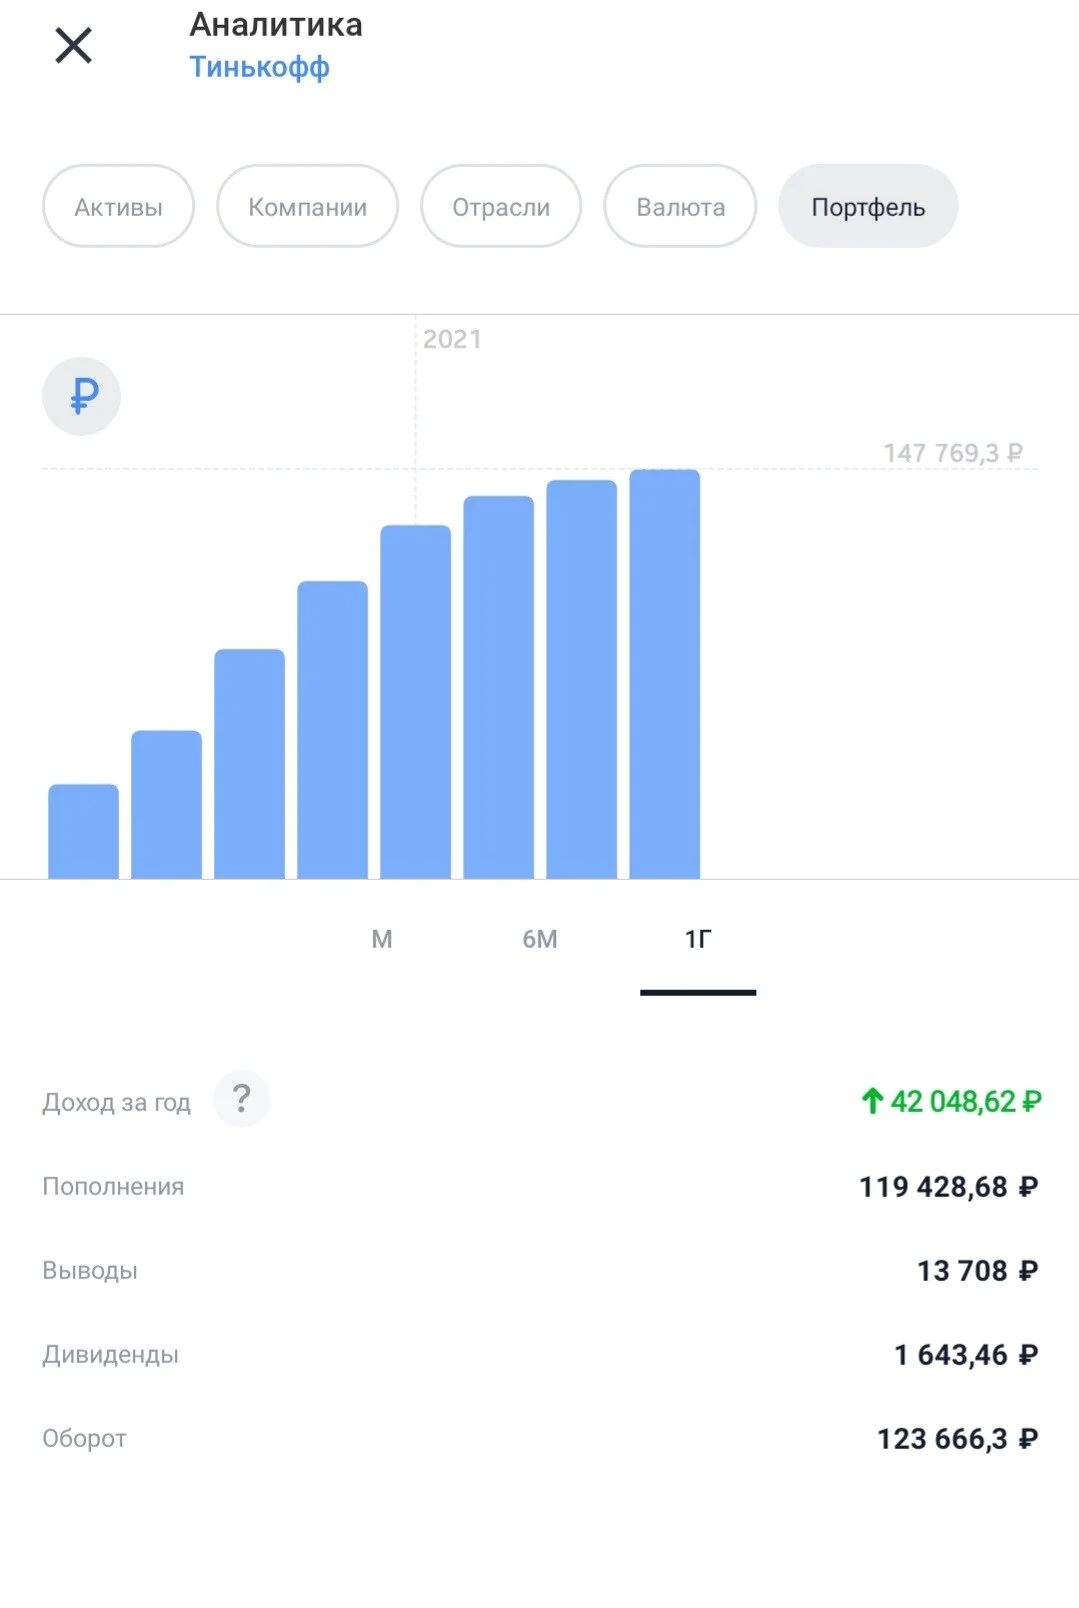Tap the shortest leftmost chart bar
The image size is (1079, 1608).
coord(83,831)
